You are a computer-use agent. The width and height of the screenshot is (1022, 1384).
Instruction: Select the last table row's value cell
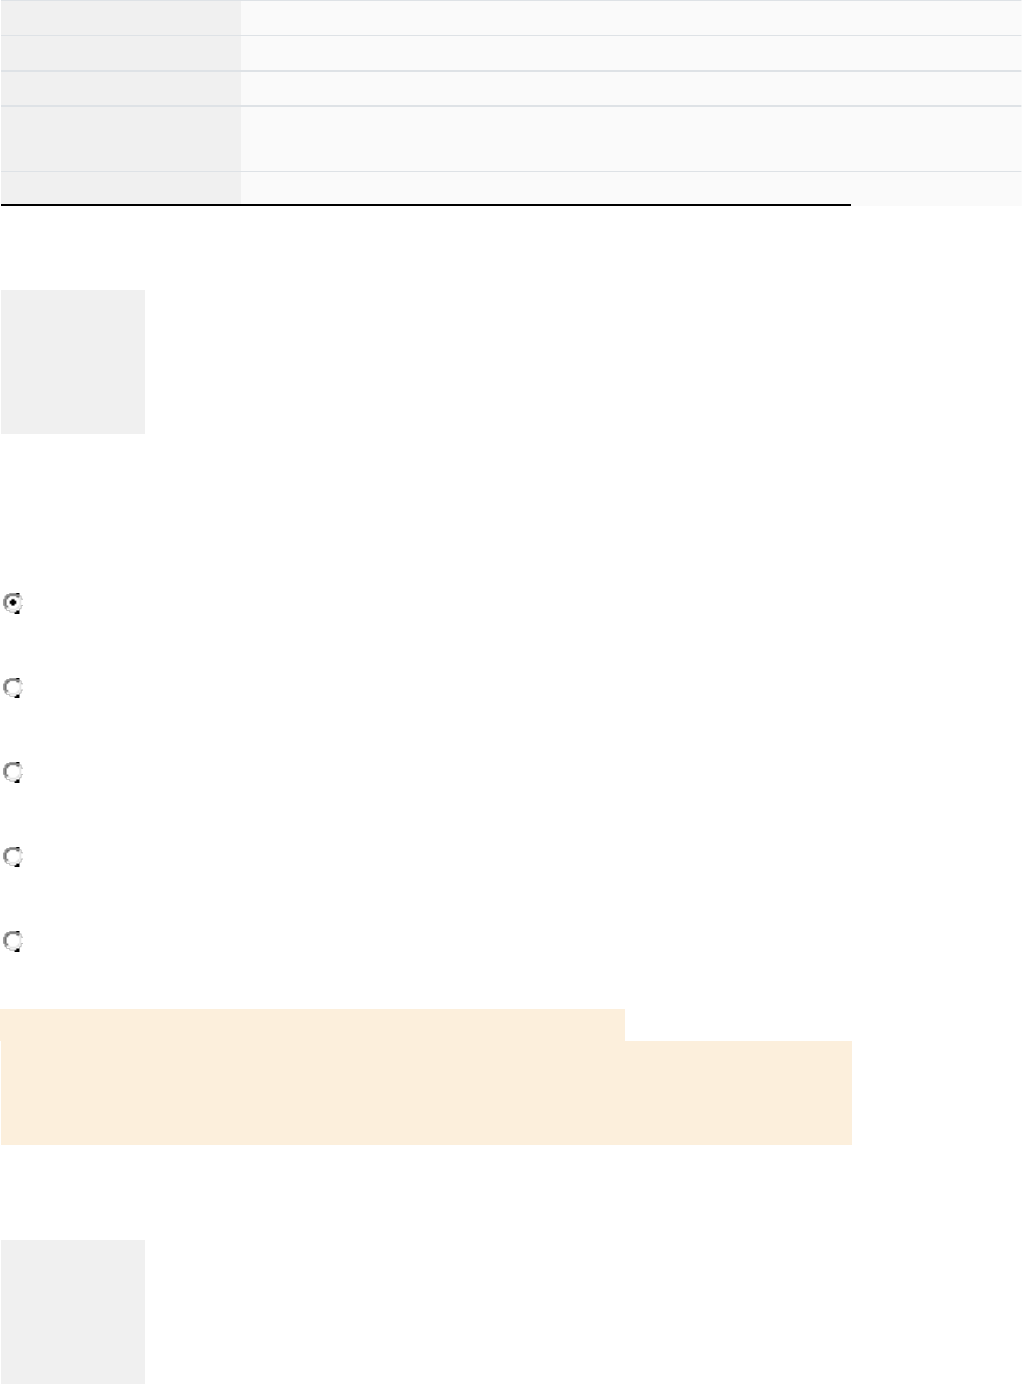[630, 187]
